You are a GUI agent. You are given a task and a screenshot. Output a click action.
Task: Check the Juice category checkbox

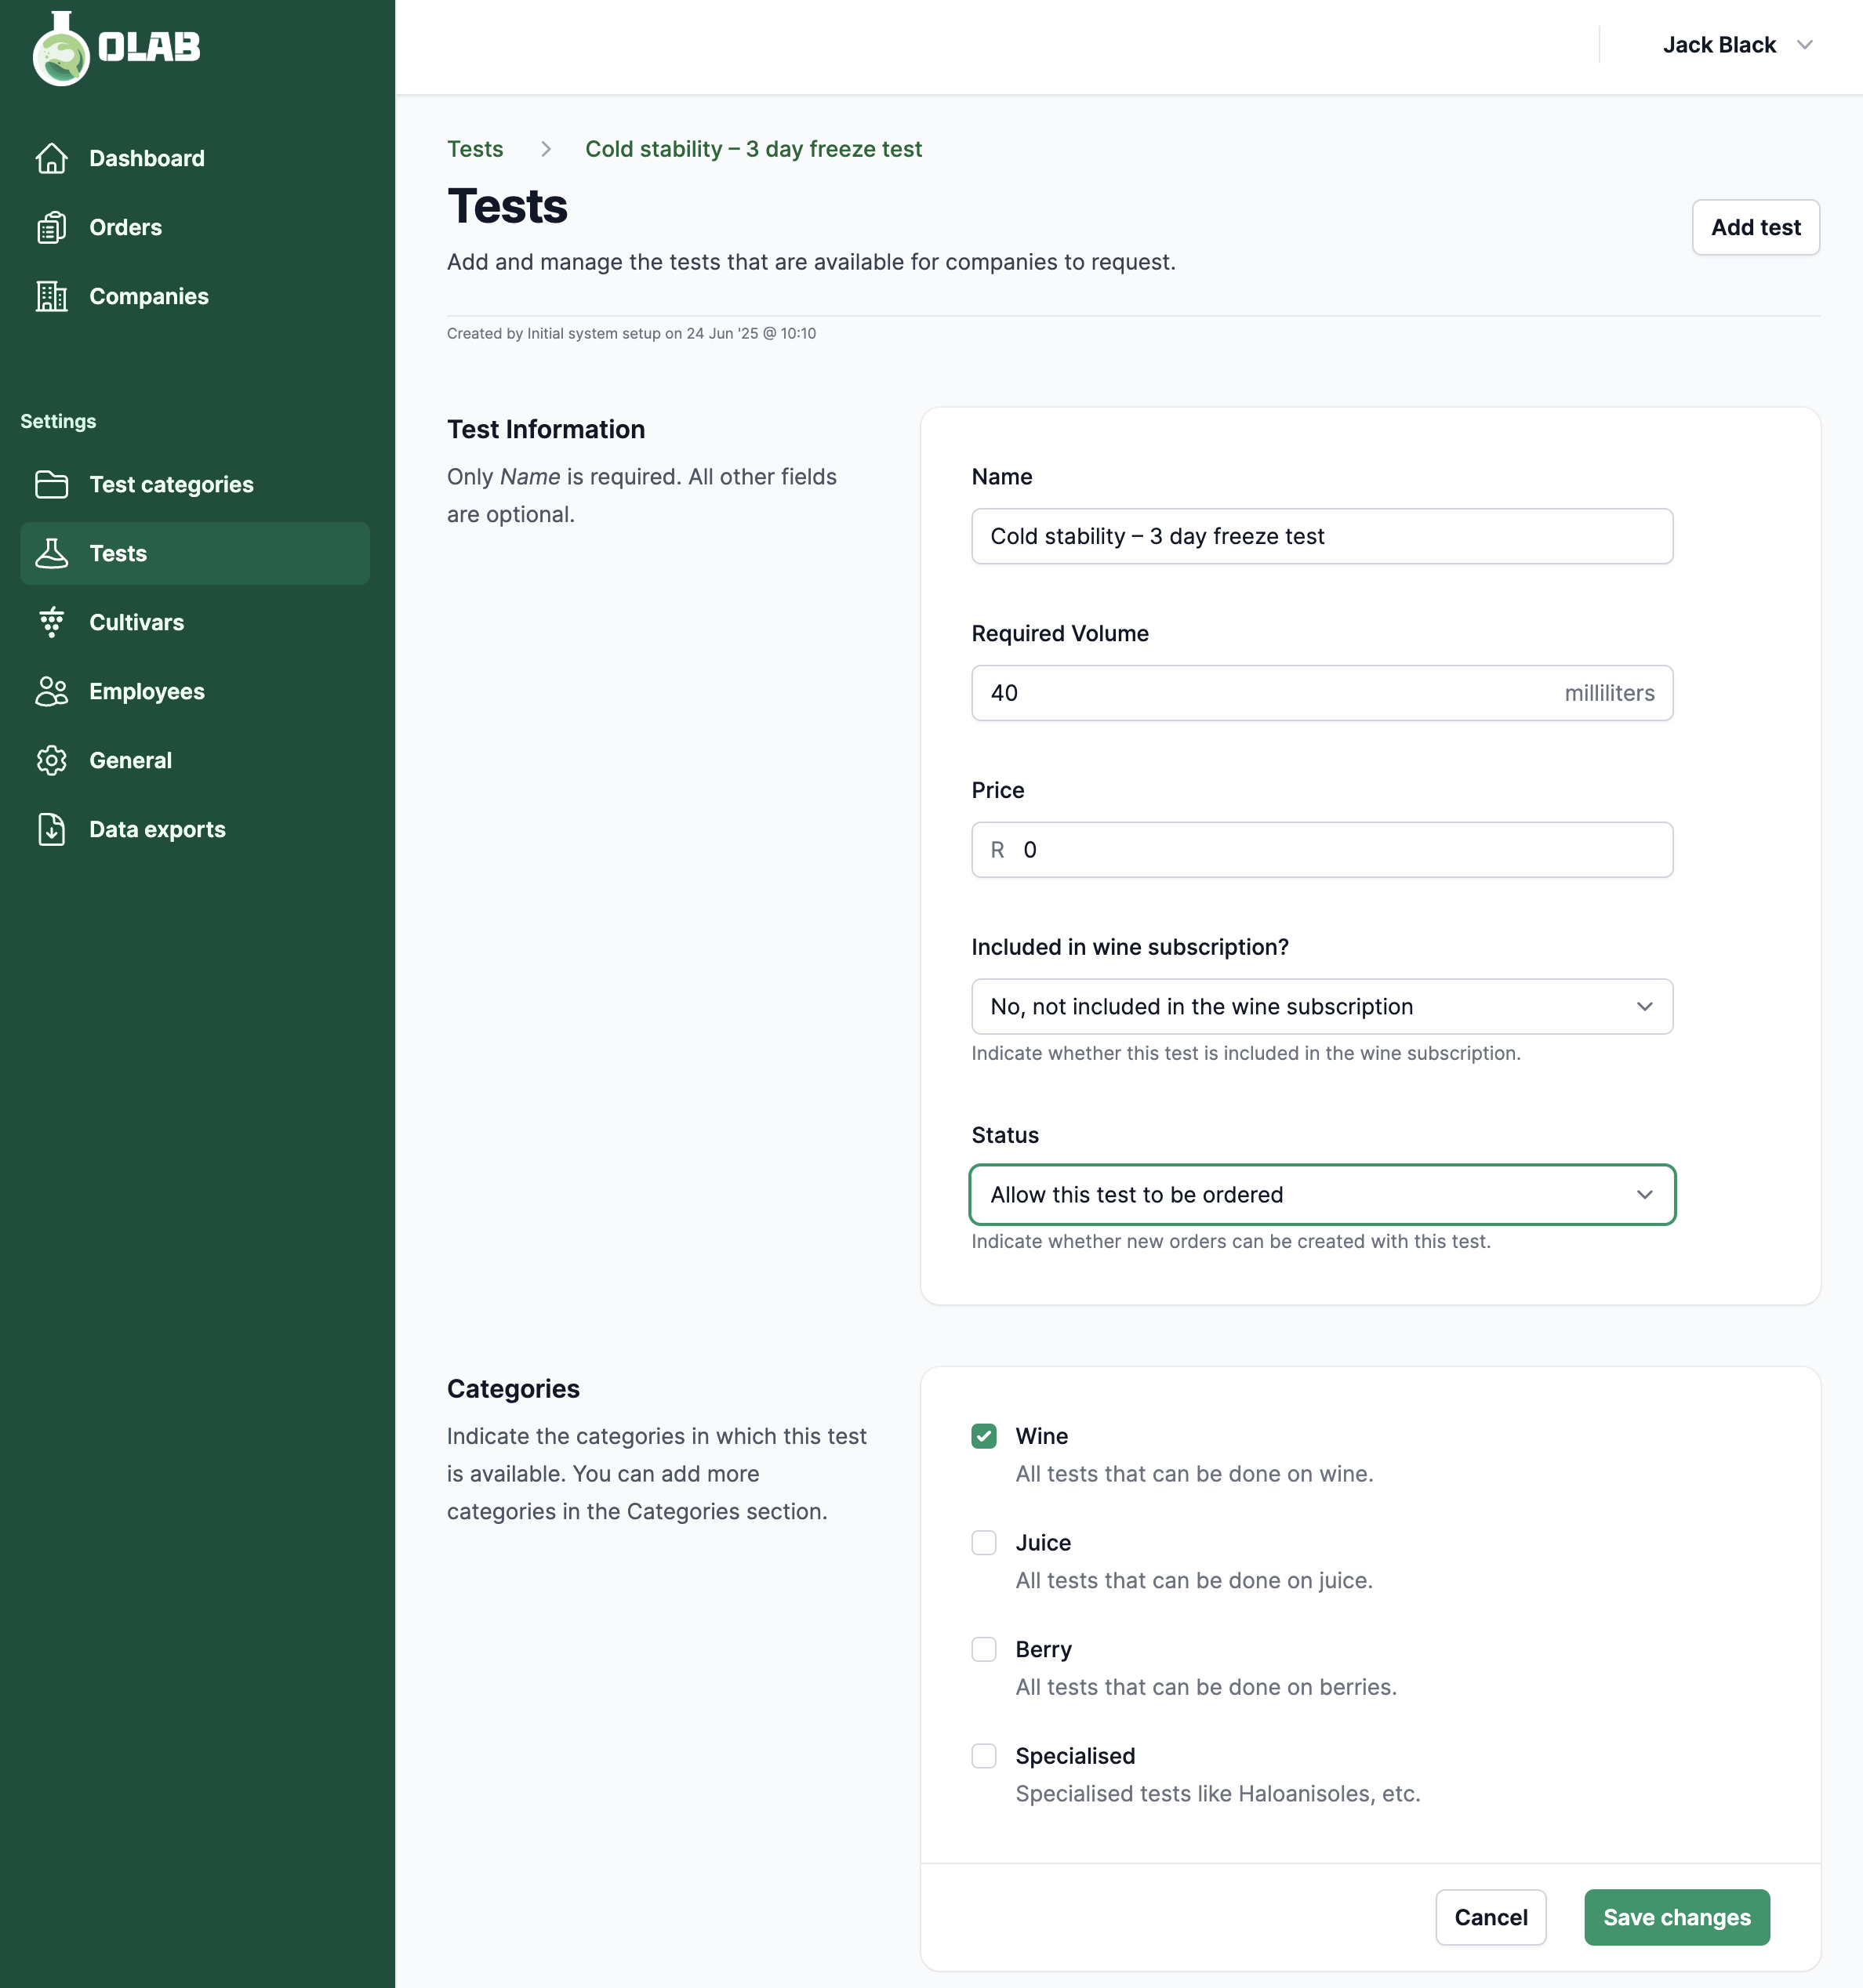click(x=984, y=1543)
